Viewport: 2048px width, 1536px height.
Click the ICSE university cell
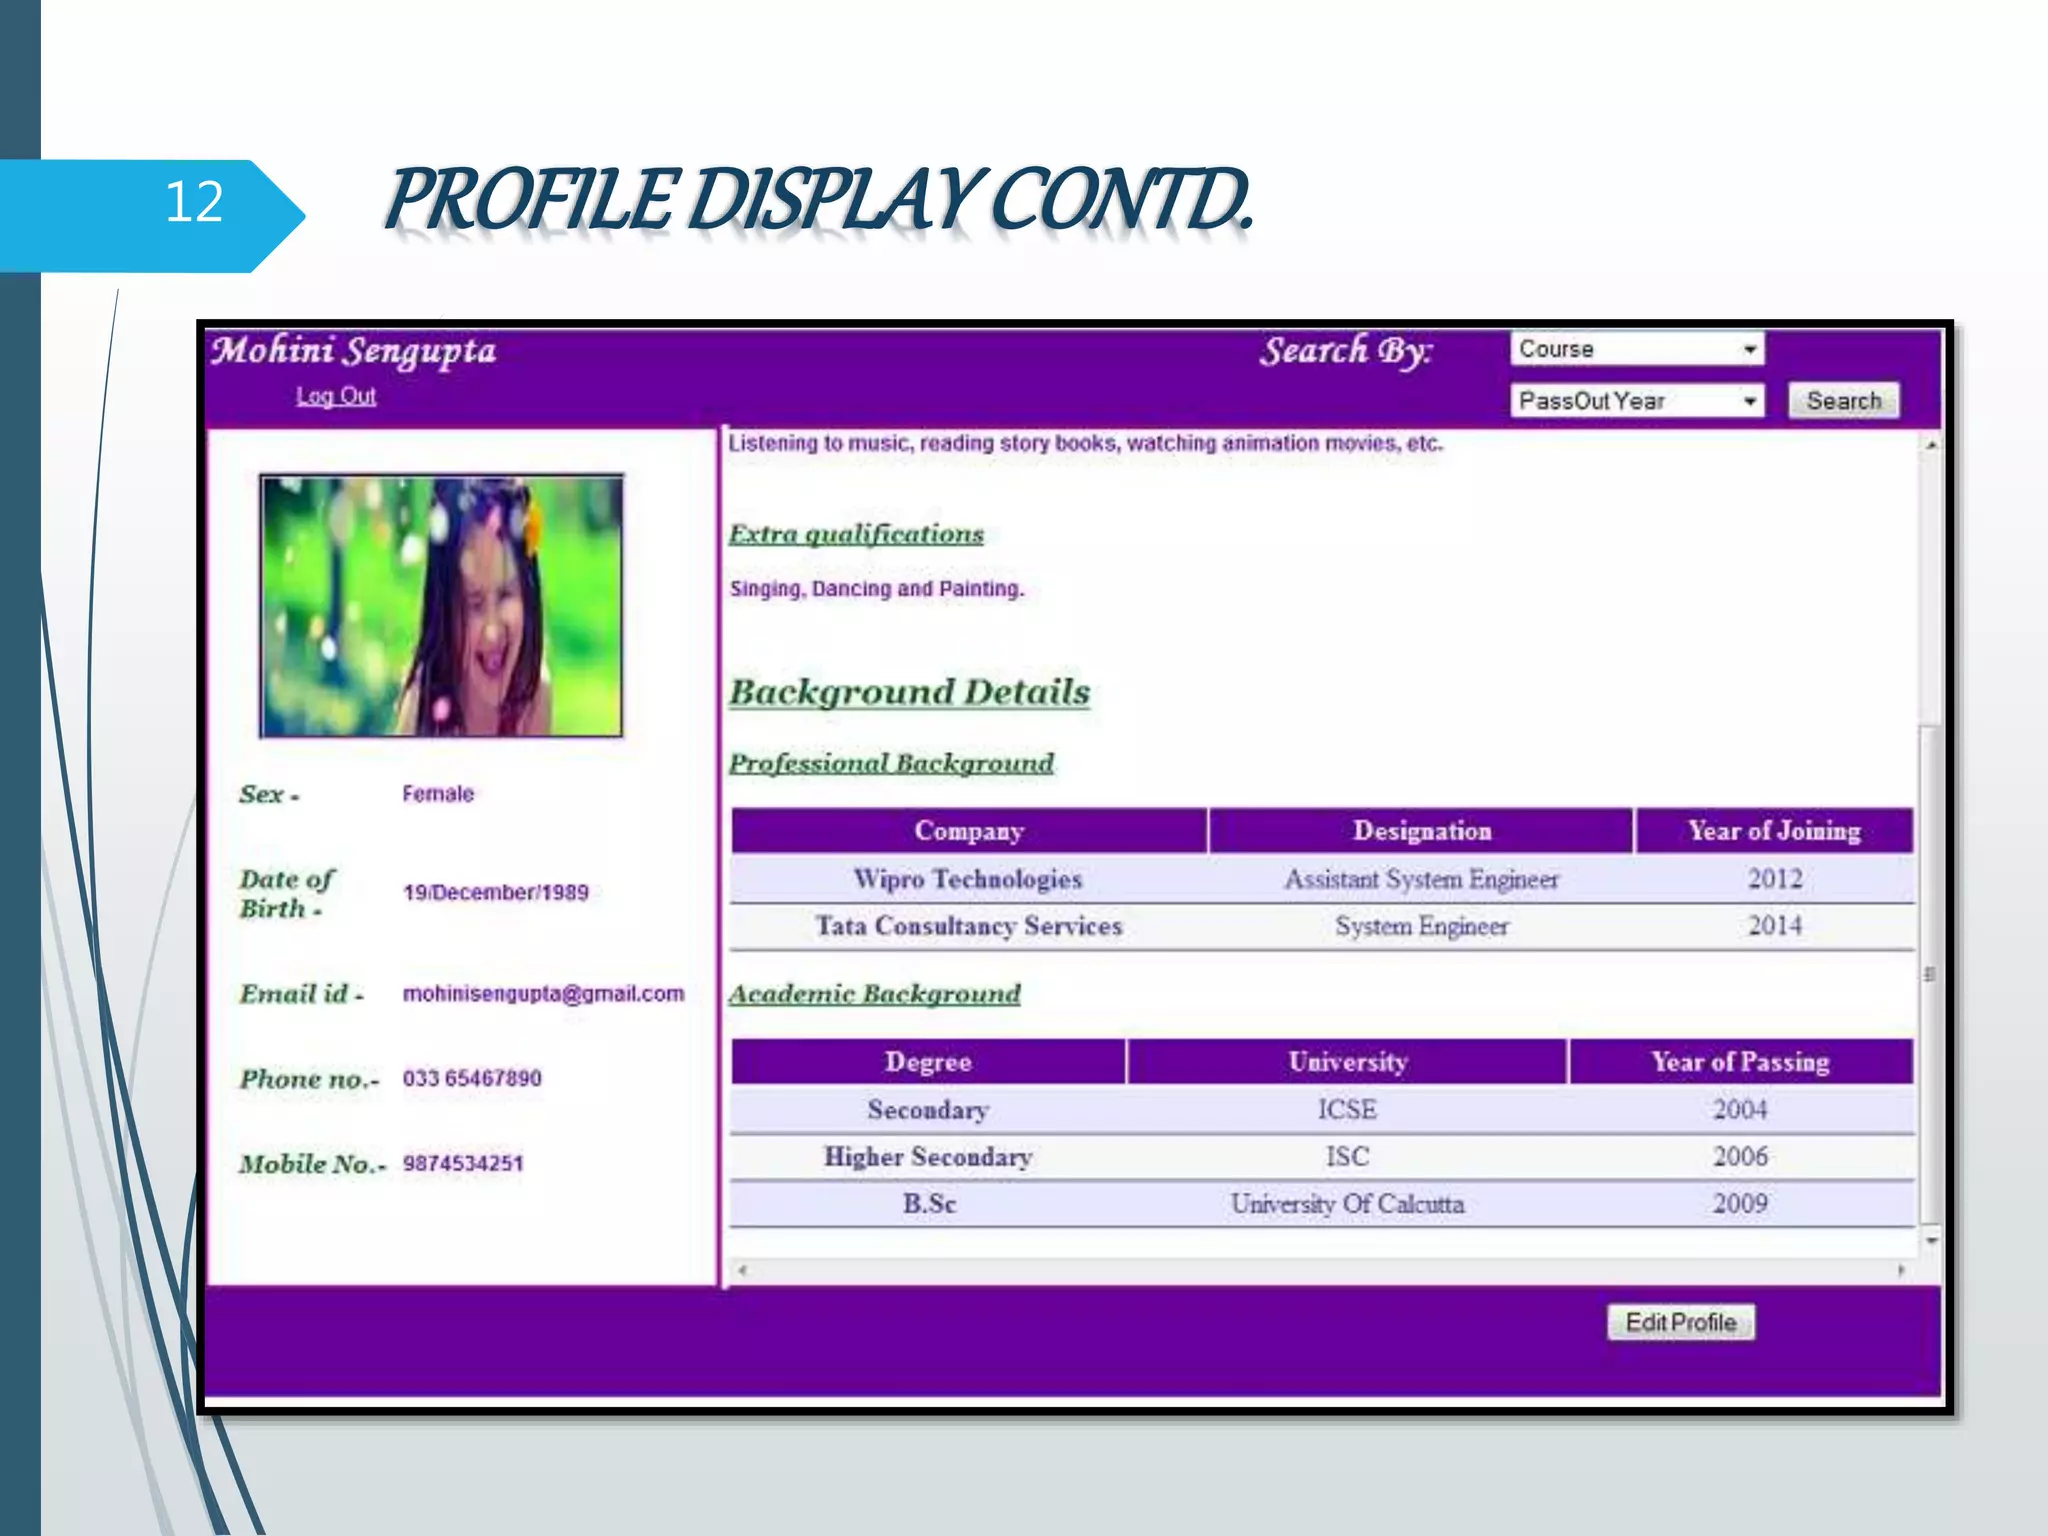pos(1347,1110)
